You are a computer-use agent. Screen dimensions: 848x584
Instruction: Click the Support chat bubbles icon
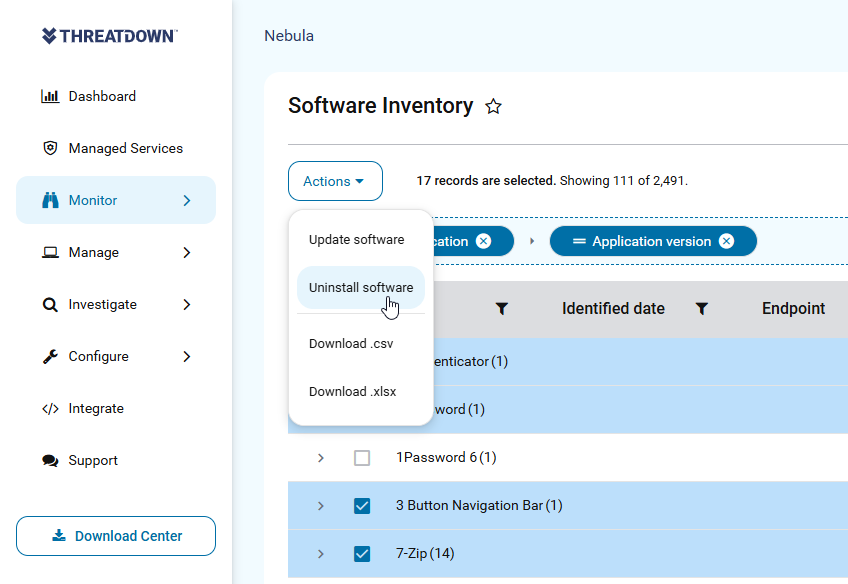(x=50, y=461)
